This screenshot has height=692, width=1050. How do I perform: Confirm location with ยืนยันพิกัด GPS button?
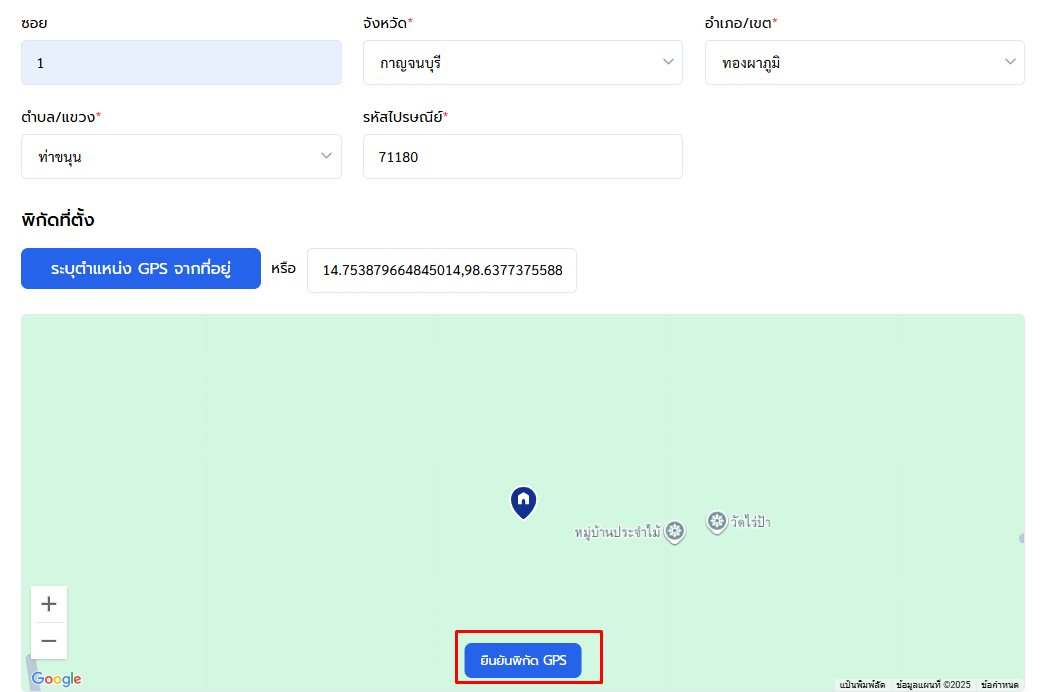523,660
